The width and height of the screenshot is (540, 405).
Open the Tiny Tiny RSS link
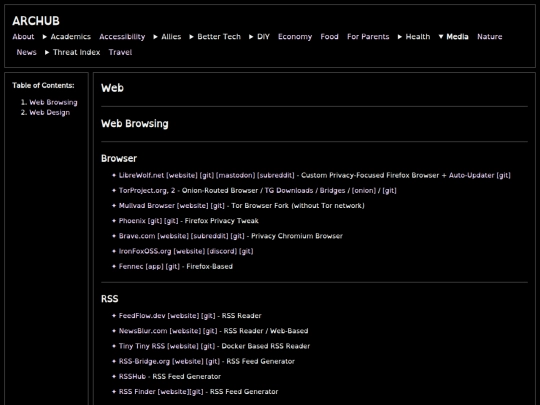click(x=142, y=346)
